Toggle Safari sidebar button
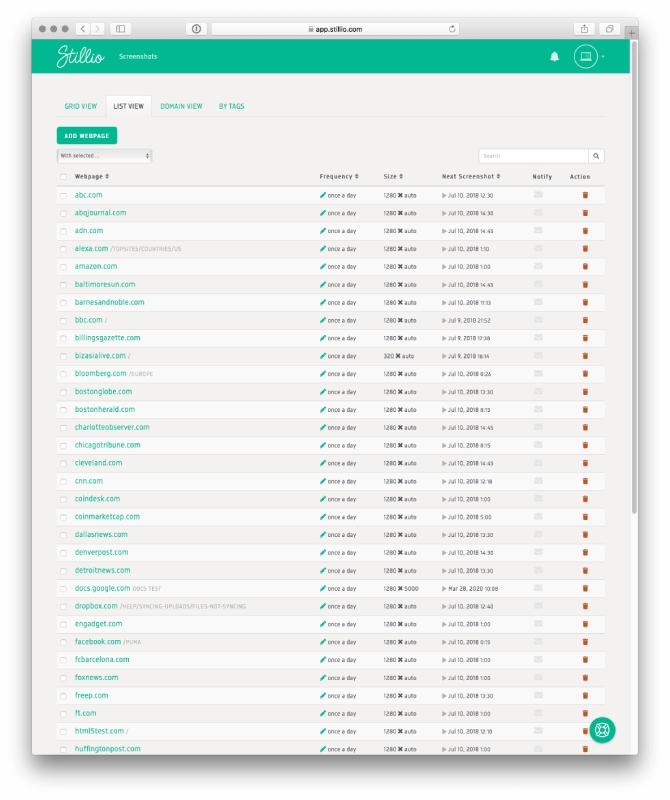This screenshot has width=670, height=800. pyautogui.click(x=120, y=29)
